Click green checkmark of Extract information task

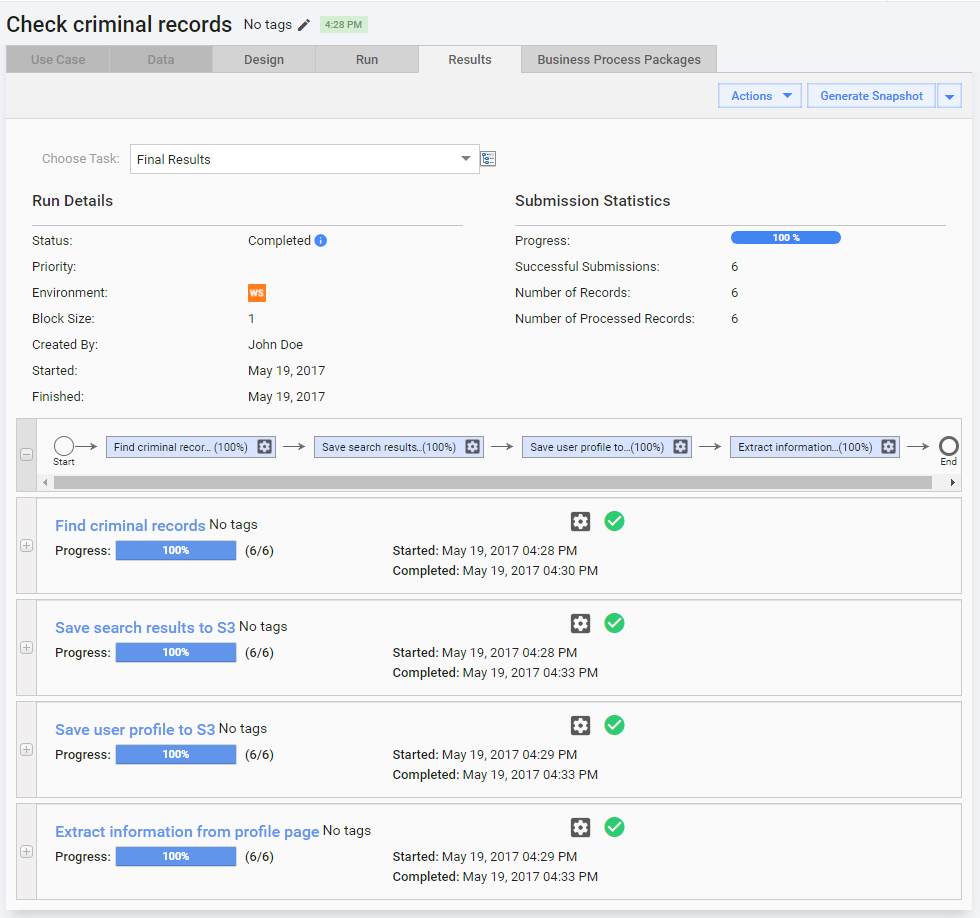[614, 827]
